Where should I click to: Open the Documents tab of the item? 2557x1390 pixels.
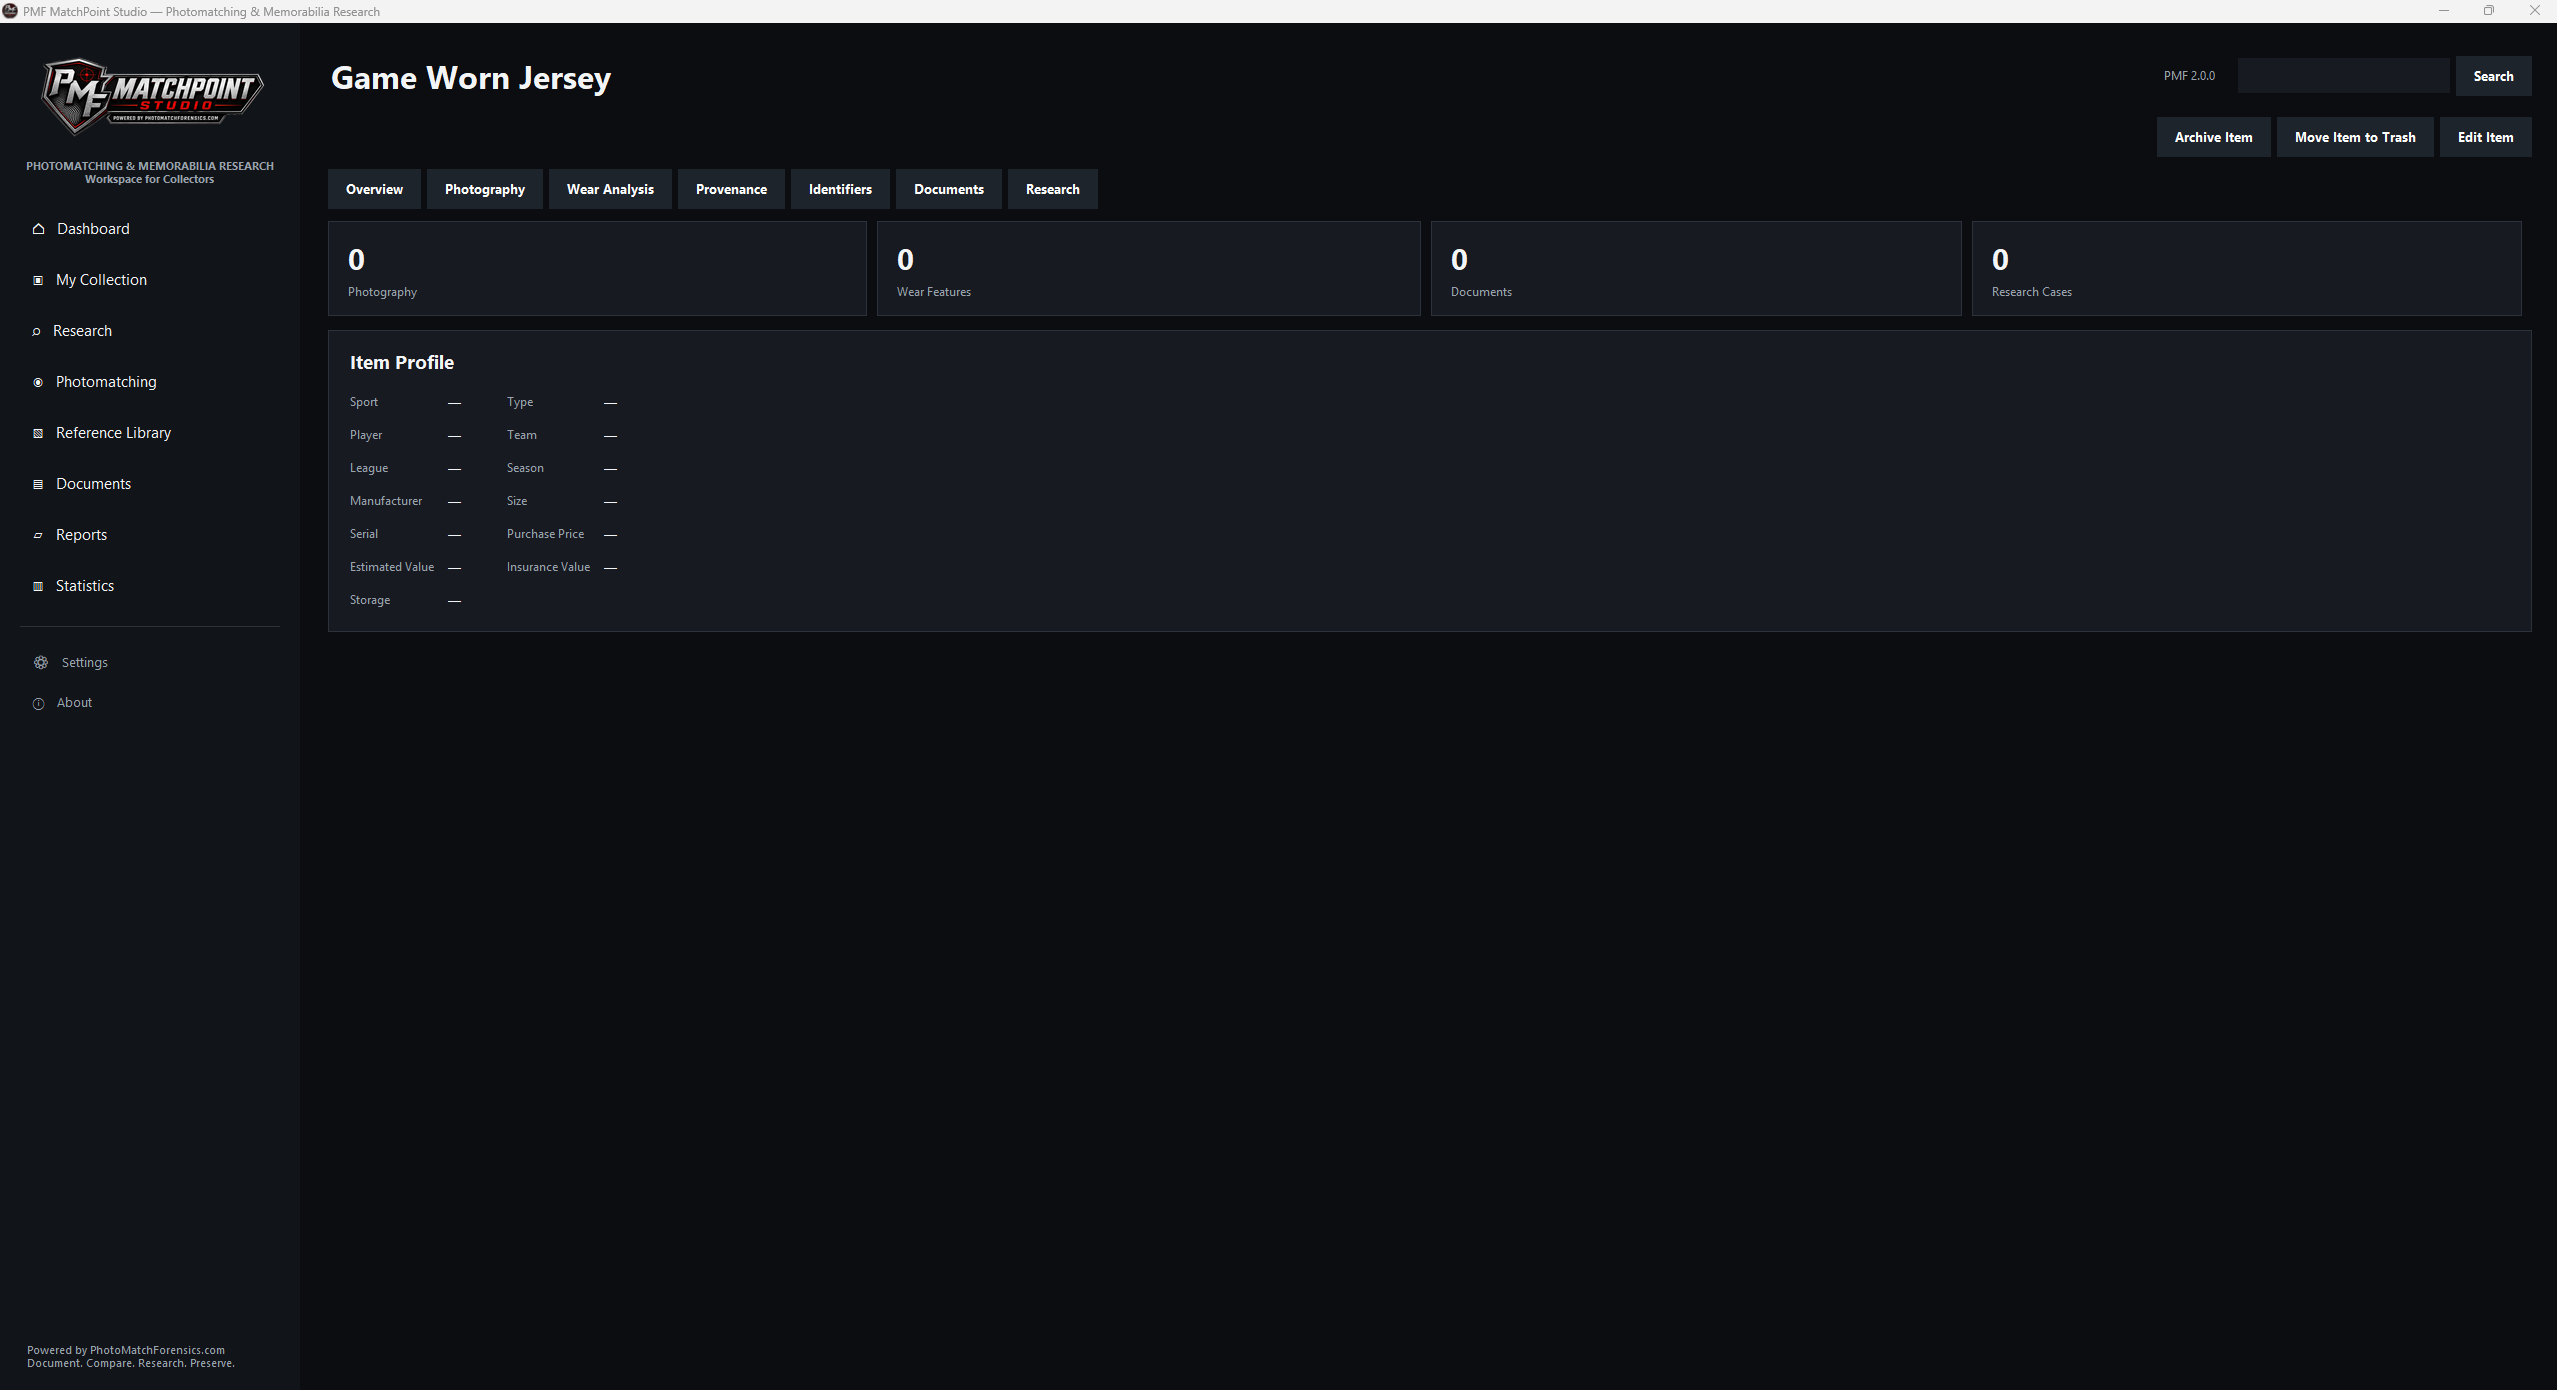[949, 189]
